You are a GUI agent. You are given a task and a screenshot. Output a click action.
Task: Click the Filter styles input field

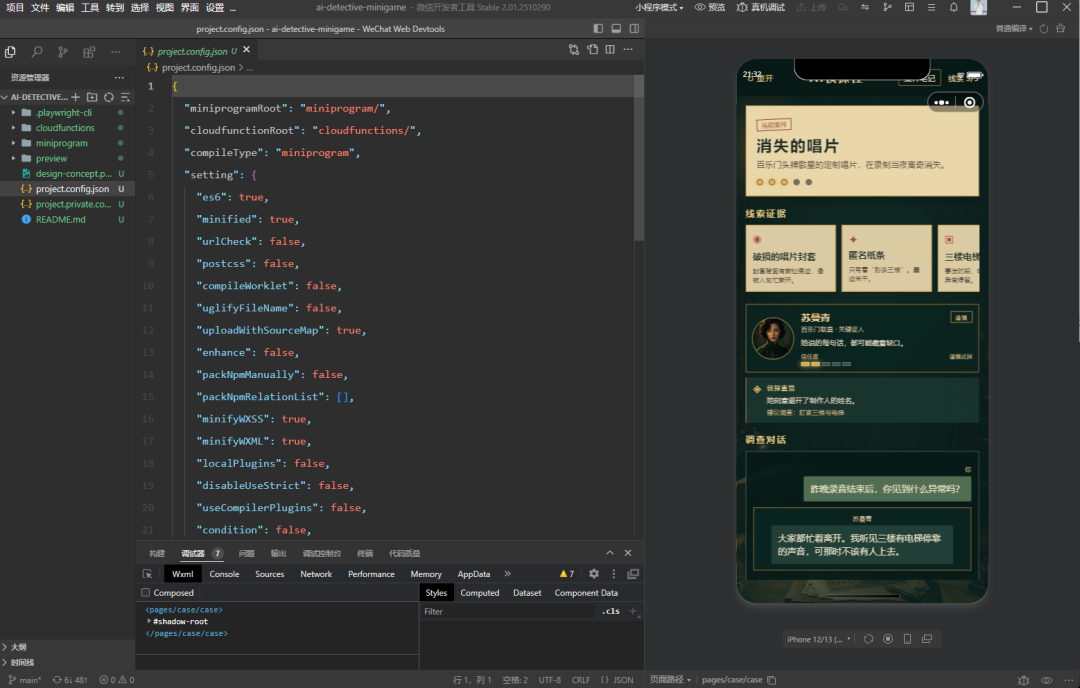pyautogui.click(x=508, y=612)
